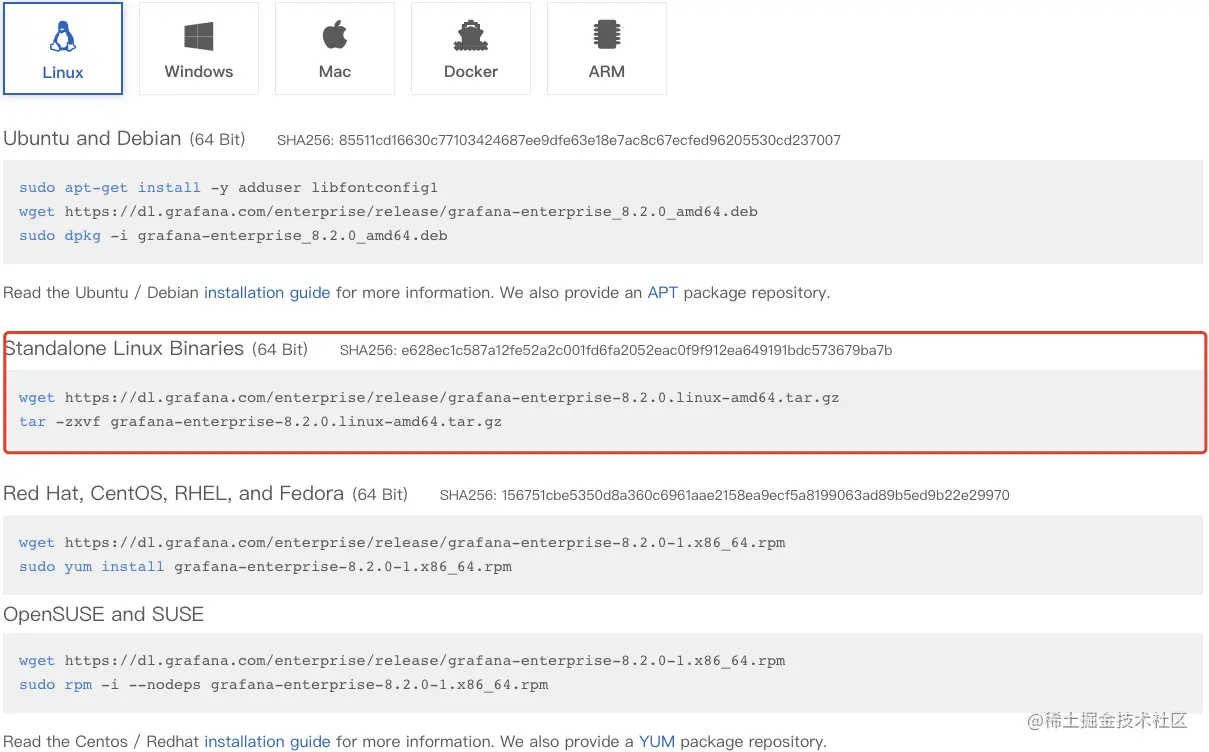
Task: Switch to the Windows platform tab
Action: pyautogui.click(x=199, y=48)
